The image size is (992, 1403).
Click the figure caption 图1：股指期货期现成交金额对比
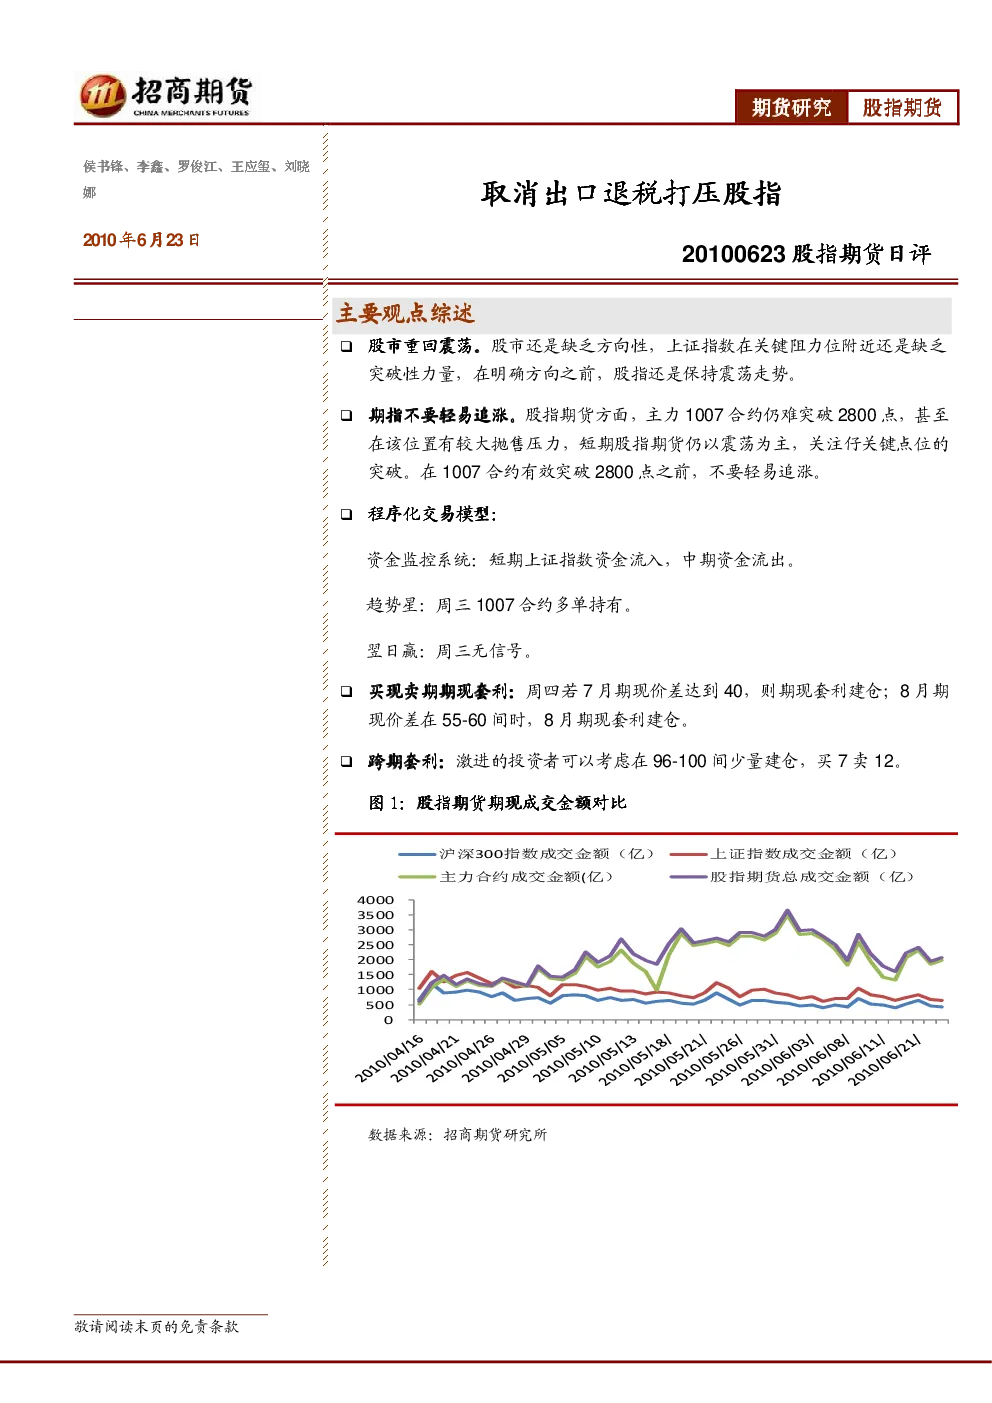(x=497, y=803)
